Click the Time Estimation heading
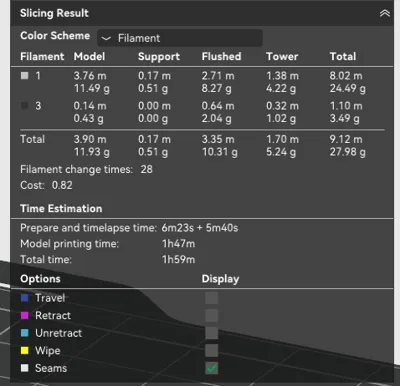 (61, 209)
